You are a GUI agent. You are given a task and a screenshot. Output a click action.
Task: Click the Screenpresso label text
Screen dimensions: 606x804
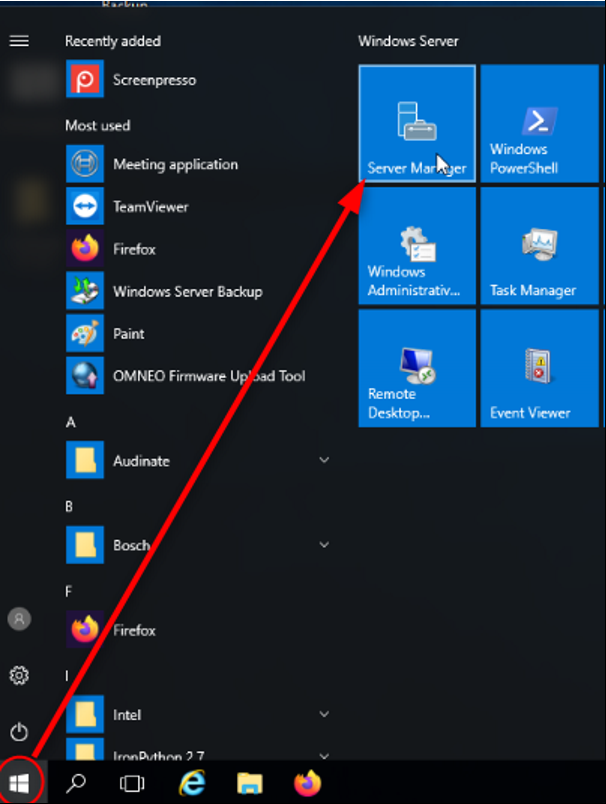tap(154, 80)
